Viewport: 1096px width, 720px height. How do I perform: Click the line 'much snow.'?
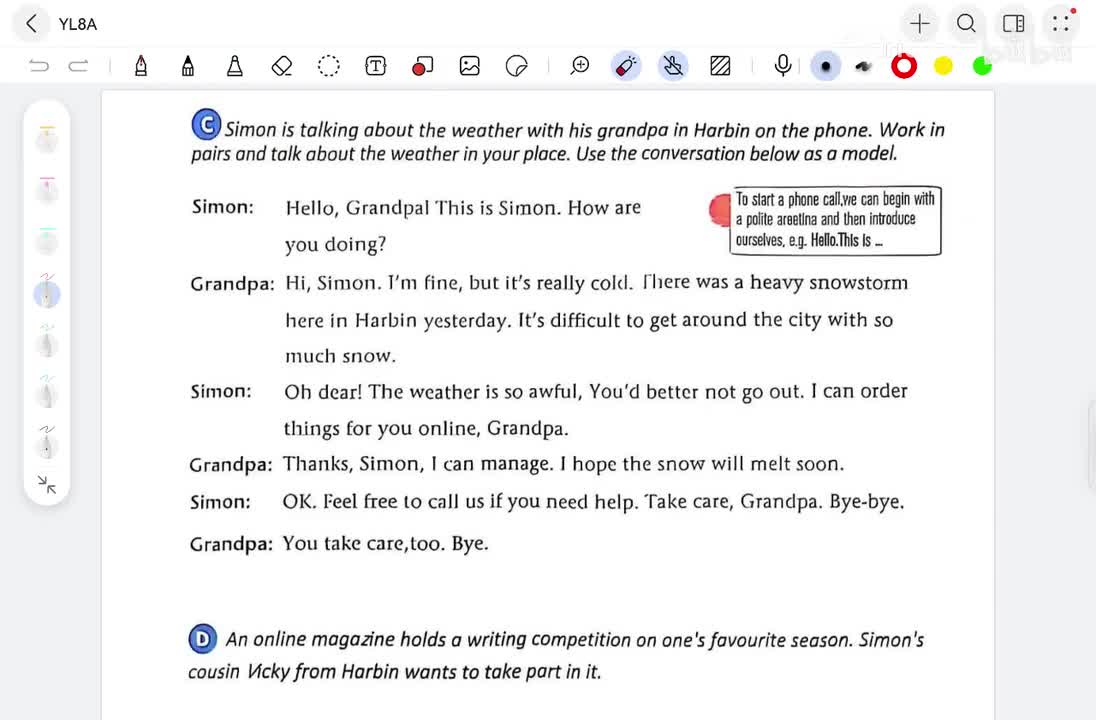340,356
